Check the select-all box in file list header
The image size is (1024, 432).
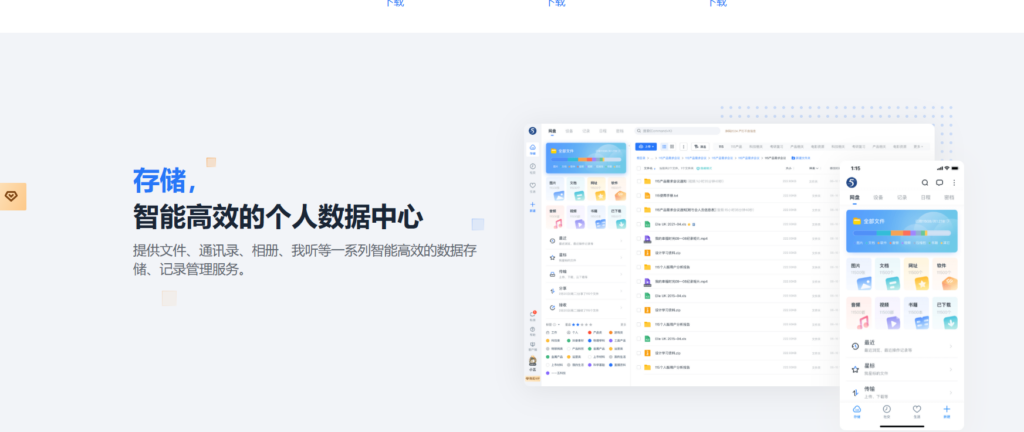pyautogui.click(x=639, y=168)
